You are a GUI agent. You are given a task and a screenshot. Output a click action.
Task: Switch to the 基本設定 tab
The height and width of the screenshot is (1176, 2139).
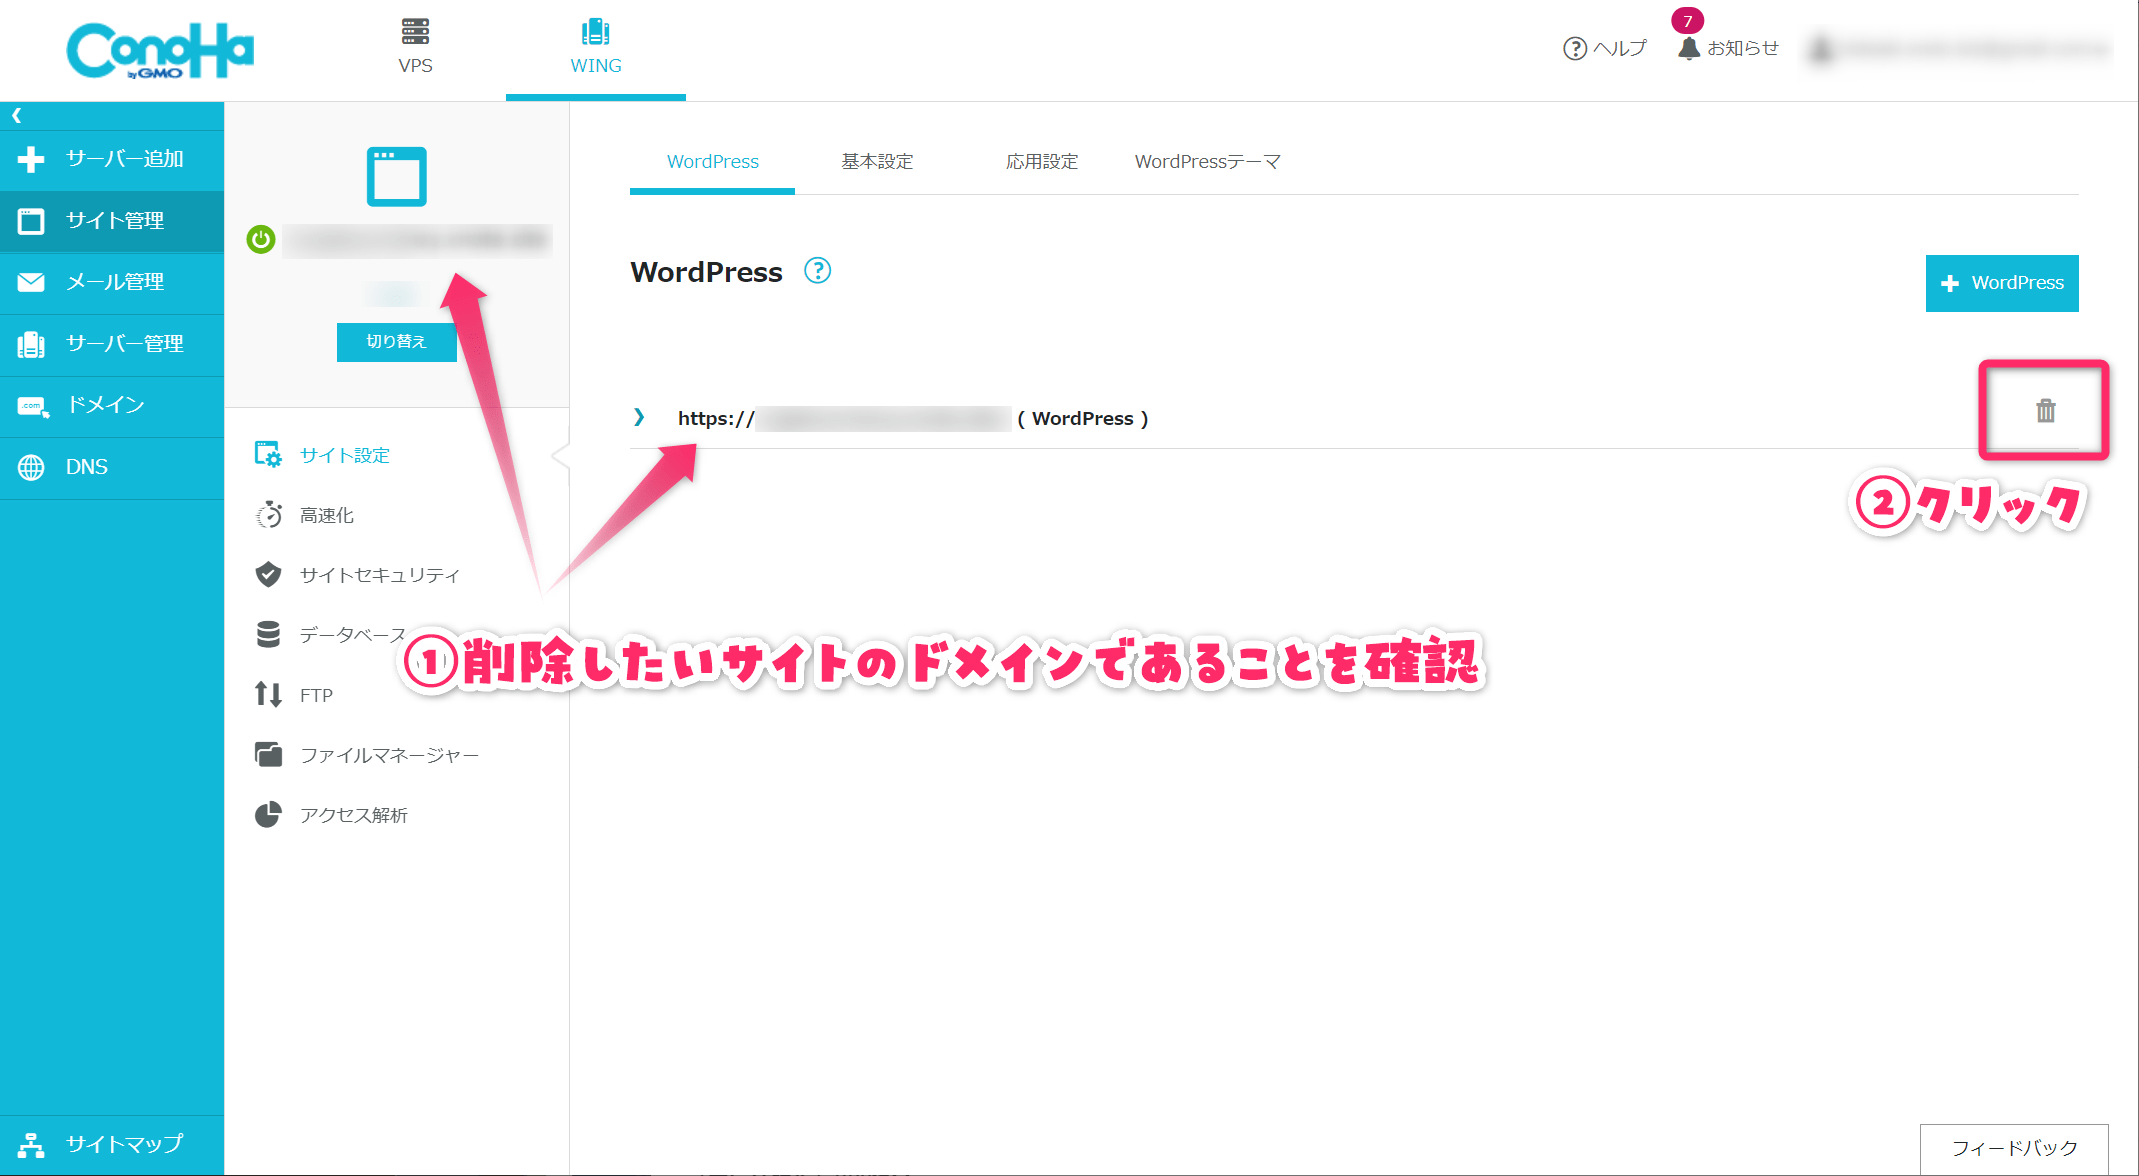(877, 162)
